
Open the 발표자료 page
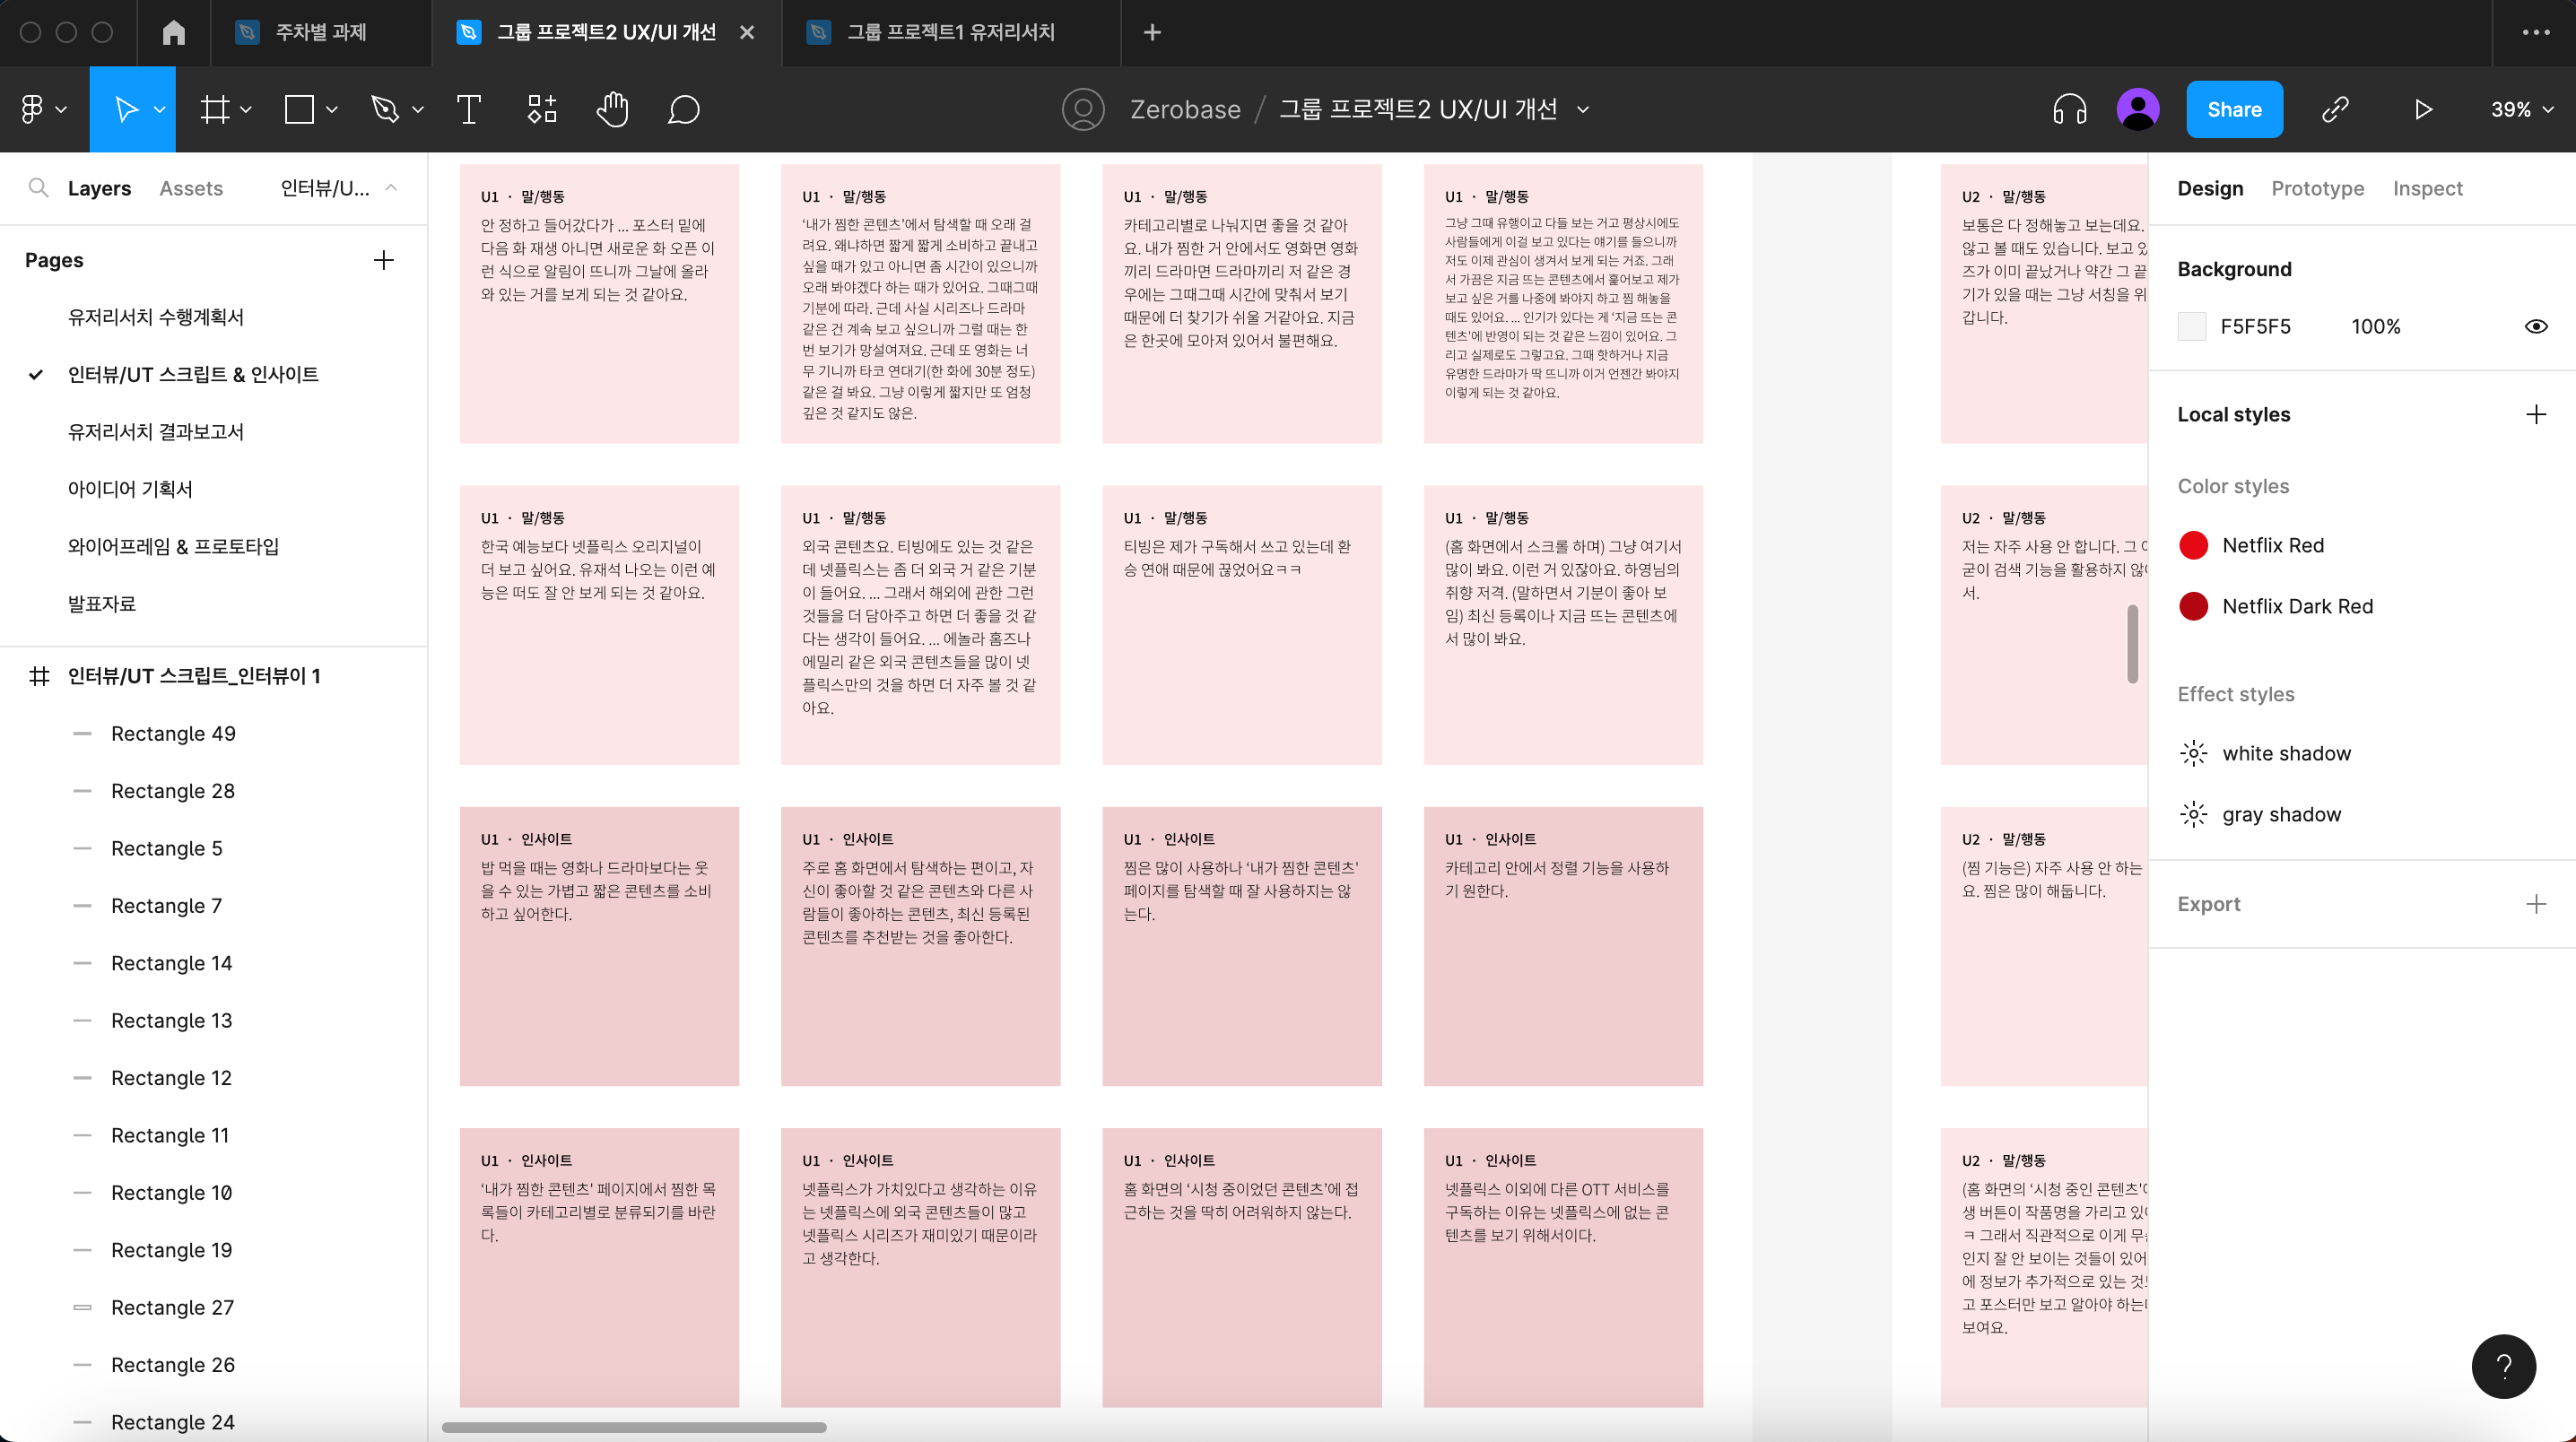pyautogui.click(x=102, y=603)
